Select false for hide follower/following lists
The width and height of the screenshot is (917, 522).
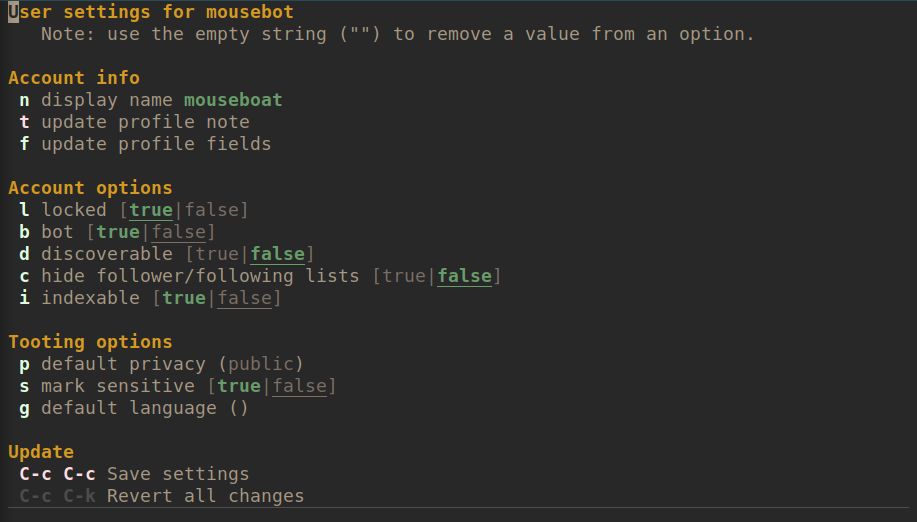coord(464,276)
